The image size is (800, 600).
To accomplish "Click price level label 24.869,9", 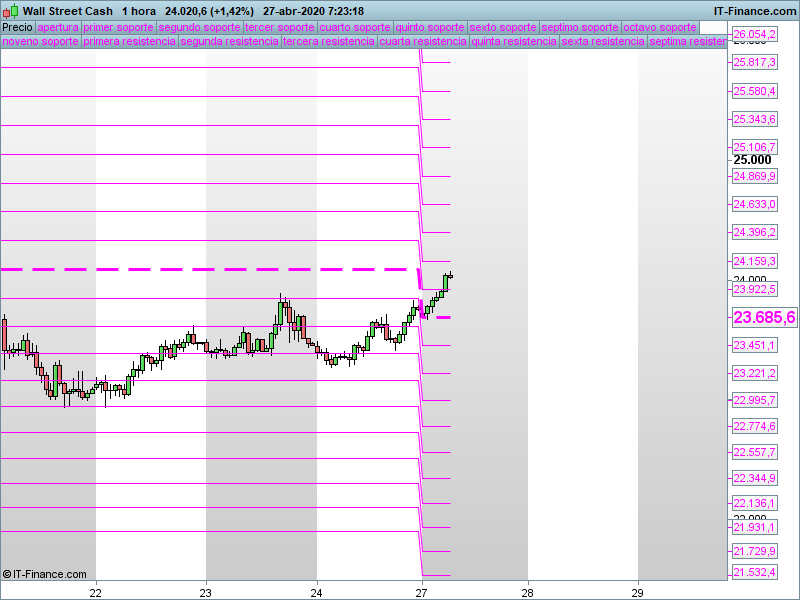I will tap(755, 177).
